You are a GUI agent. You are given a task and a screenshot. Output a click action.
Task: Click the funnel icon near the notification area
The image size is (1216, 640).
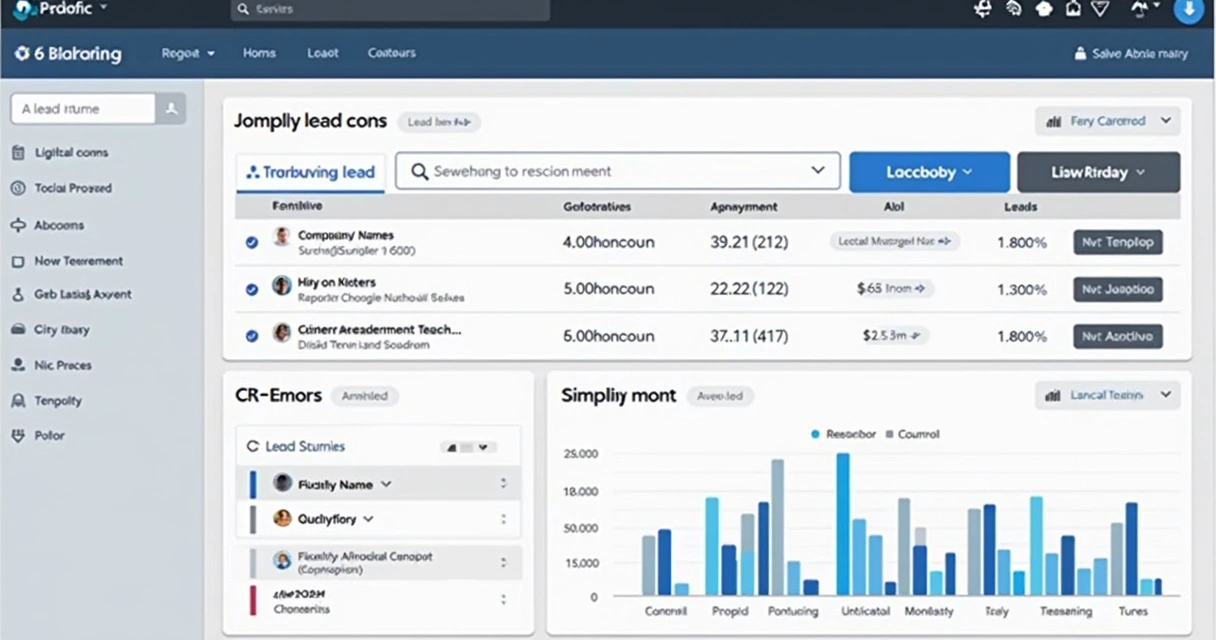point(1100,9)
